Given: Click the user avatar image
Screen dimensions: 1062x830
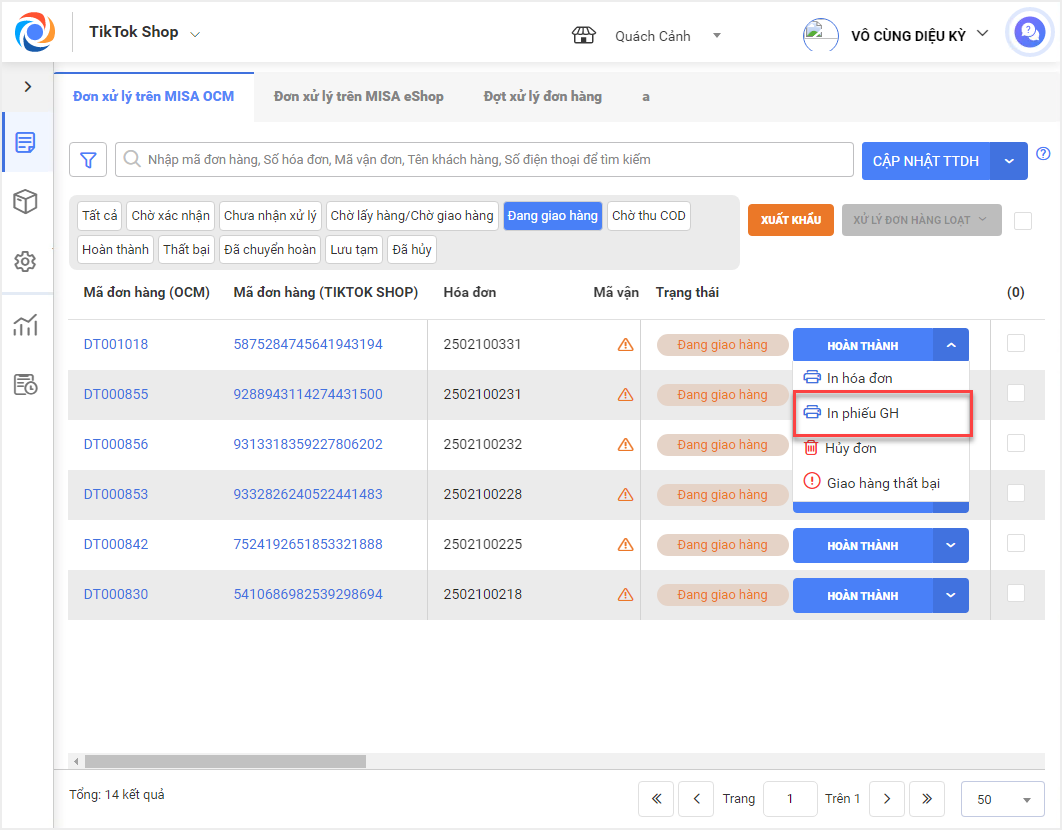Looking at the screenshot, I should click(x=820, y=35).
